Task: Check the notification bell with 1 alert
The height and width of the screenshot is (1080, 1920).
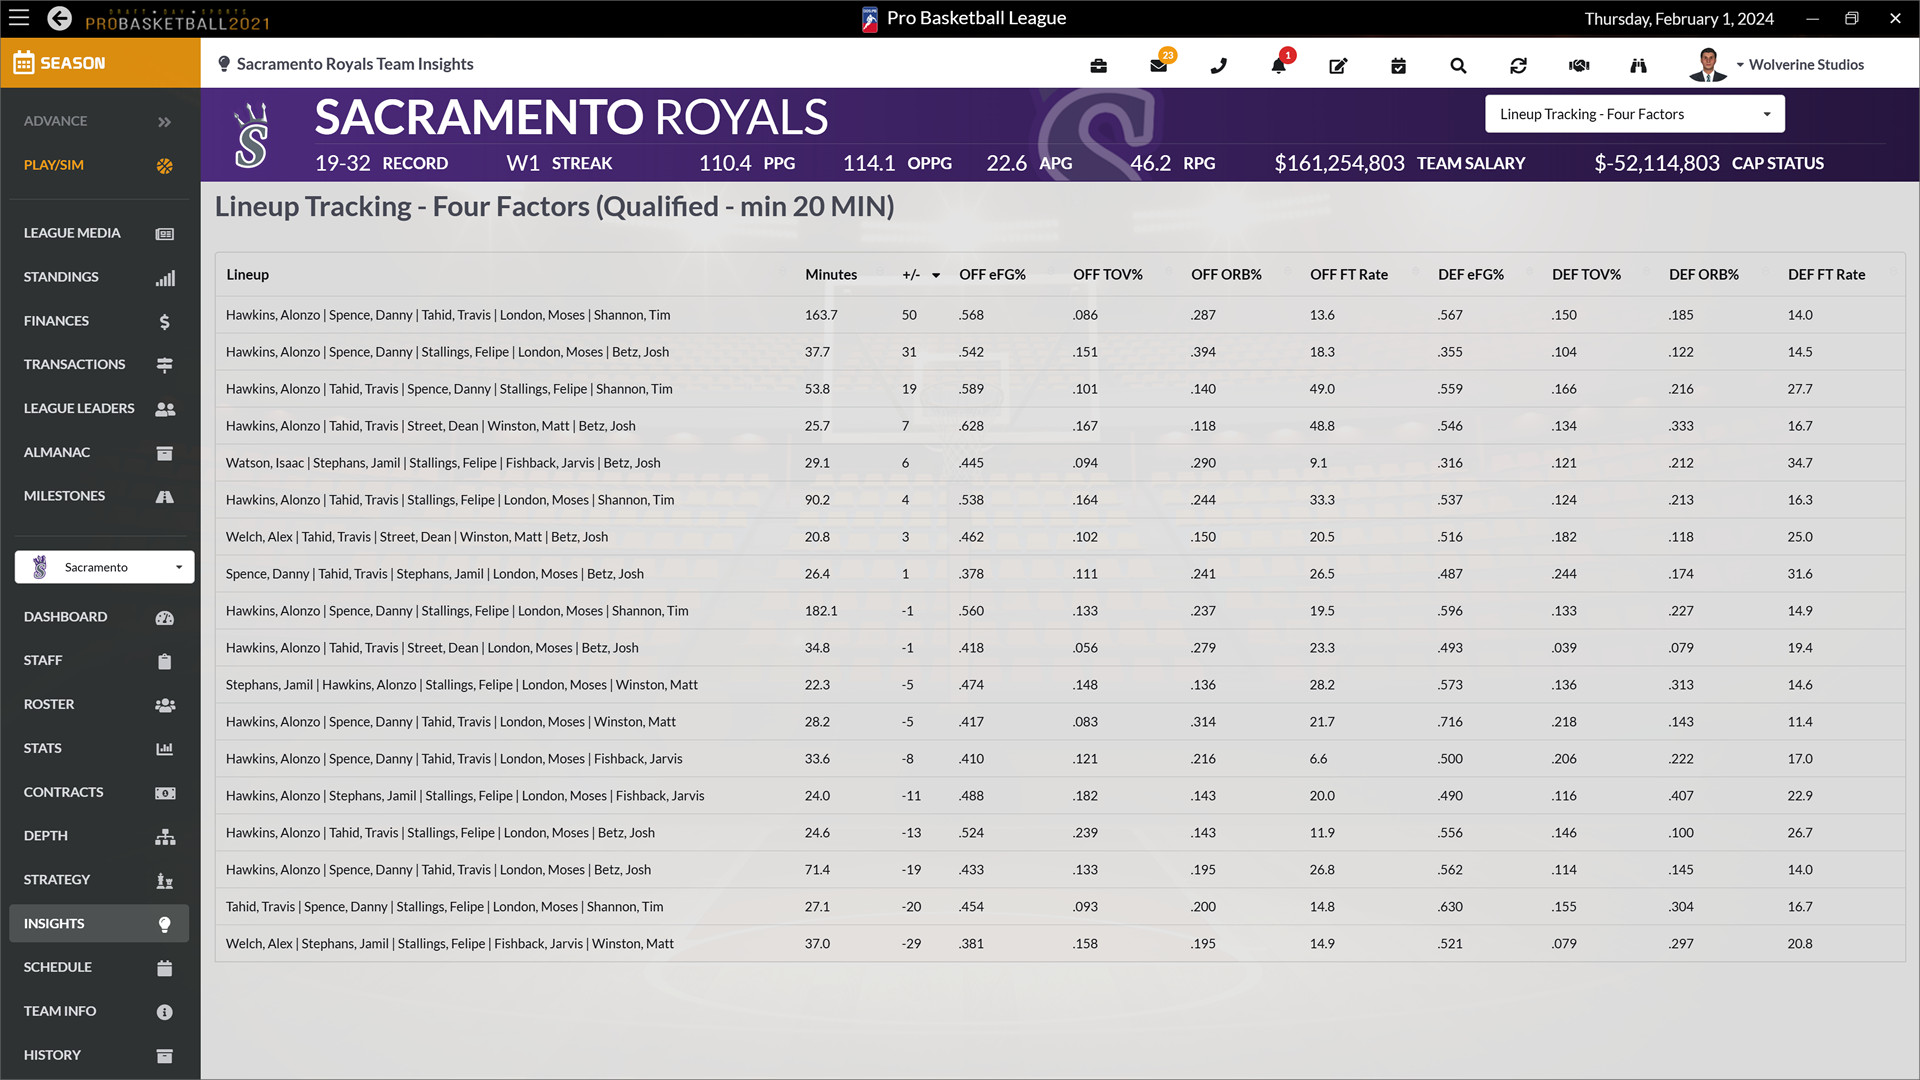Action: (x=1278, y=65)
